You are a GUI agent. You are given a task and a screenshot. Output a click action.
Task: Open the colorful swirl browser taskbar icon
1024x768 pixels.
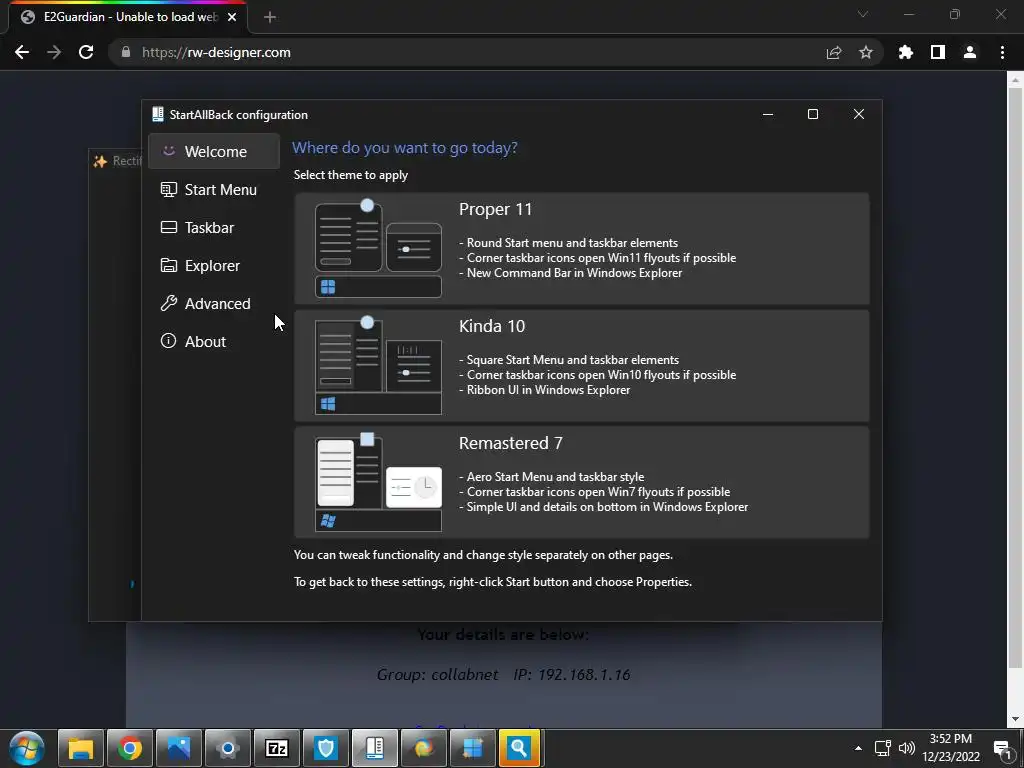[424, 748]
